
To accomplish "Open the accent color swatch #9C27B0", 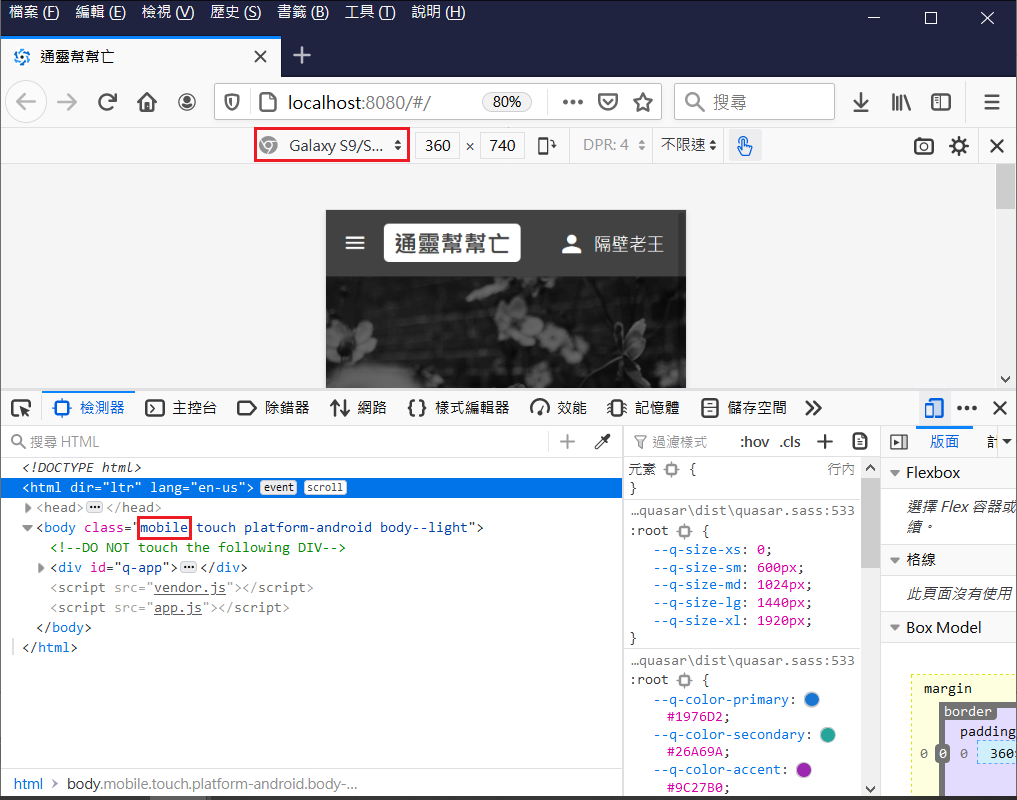I will pyautogui.click(x=804, y=770).
